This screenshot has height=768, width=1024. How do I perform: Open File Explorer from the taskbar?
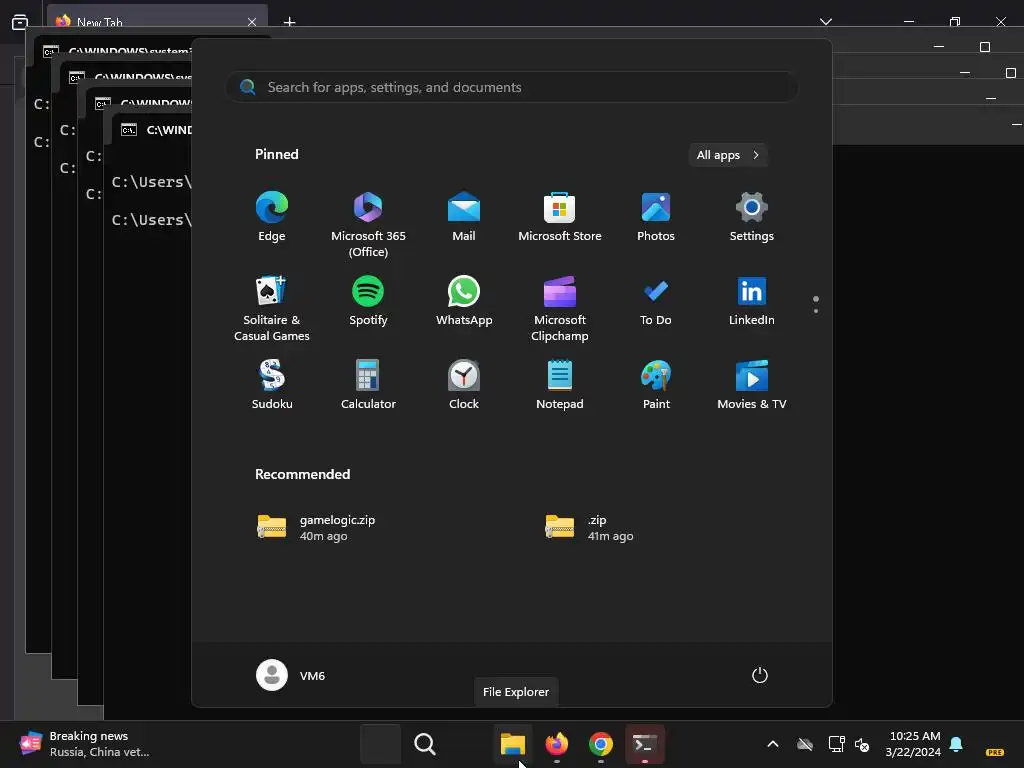[x=513, y=744]
